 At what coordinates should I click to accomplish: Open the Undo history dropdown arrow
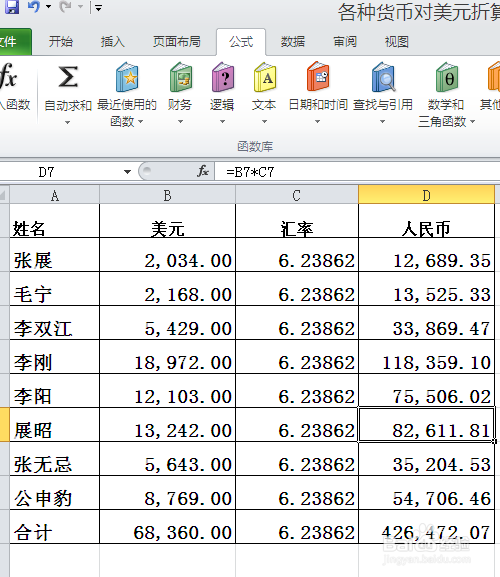(48, 7)
